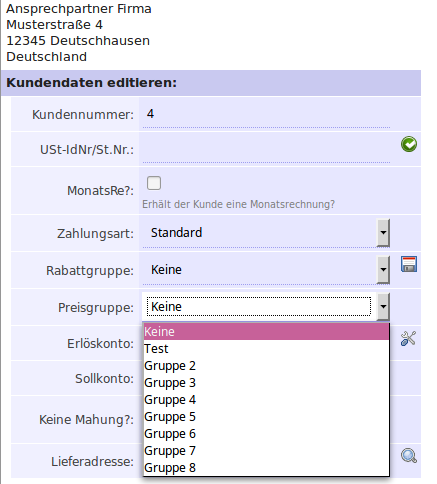Click the Kundennummer input field
The width and height of the screenshot is (437, 484).
pyautogui.click(x=266, y=114)
